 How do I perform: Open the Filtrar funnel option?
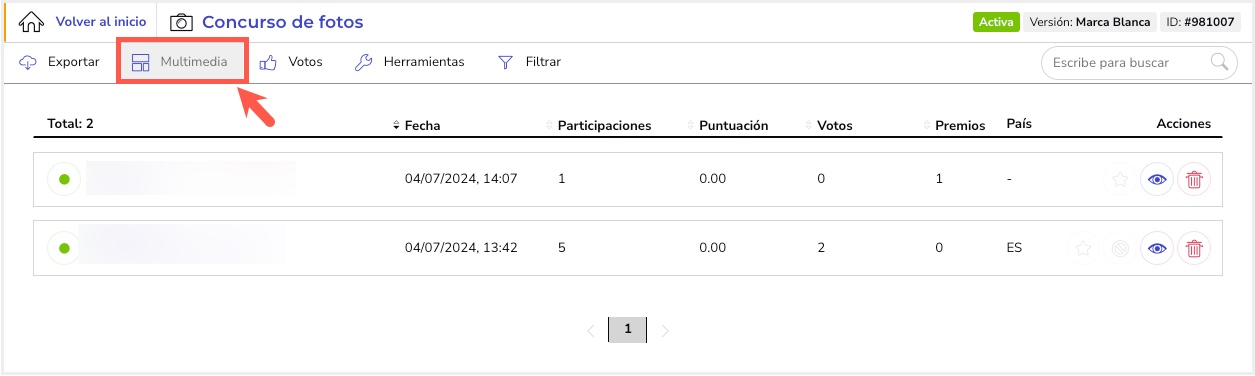(x=529, y=62)
